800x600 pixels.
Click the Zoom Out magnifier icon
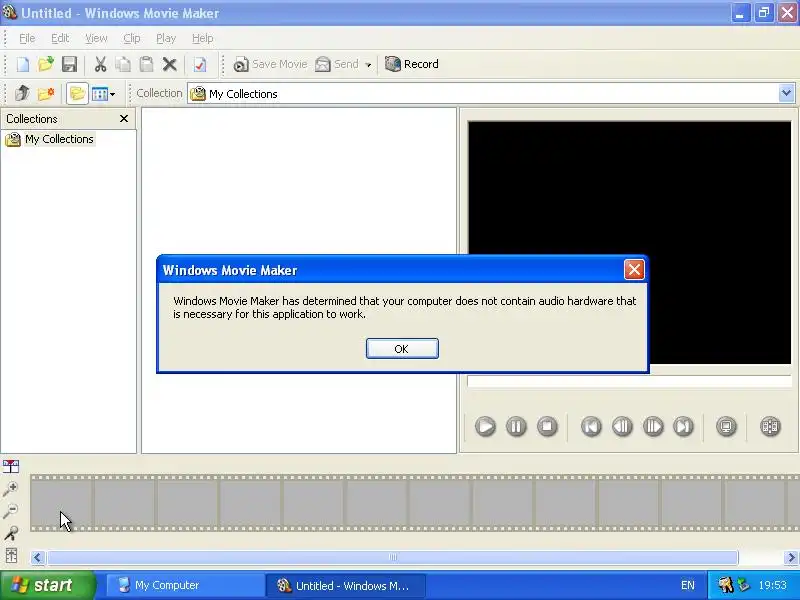tap(11, 511)
